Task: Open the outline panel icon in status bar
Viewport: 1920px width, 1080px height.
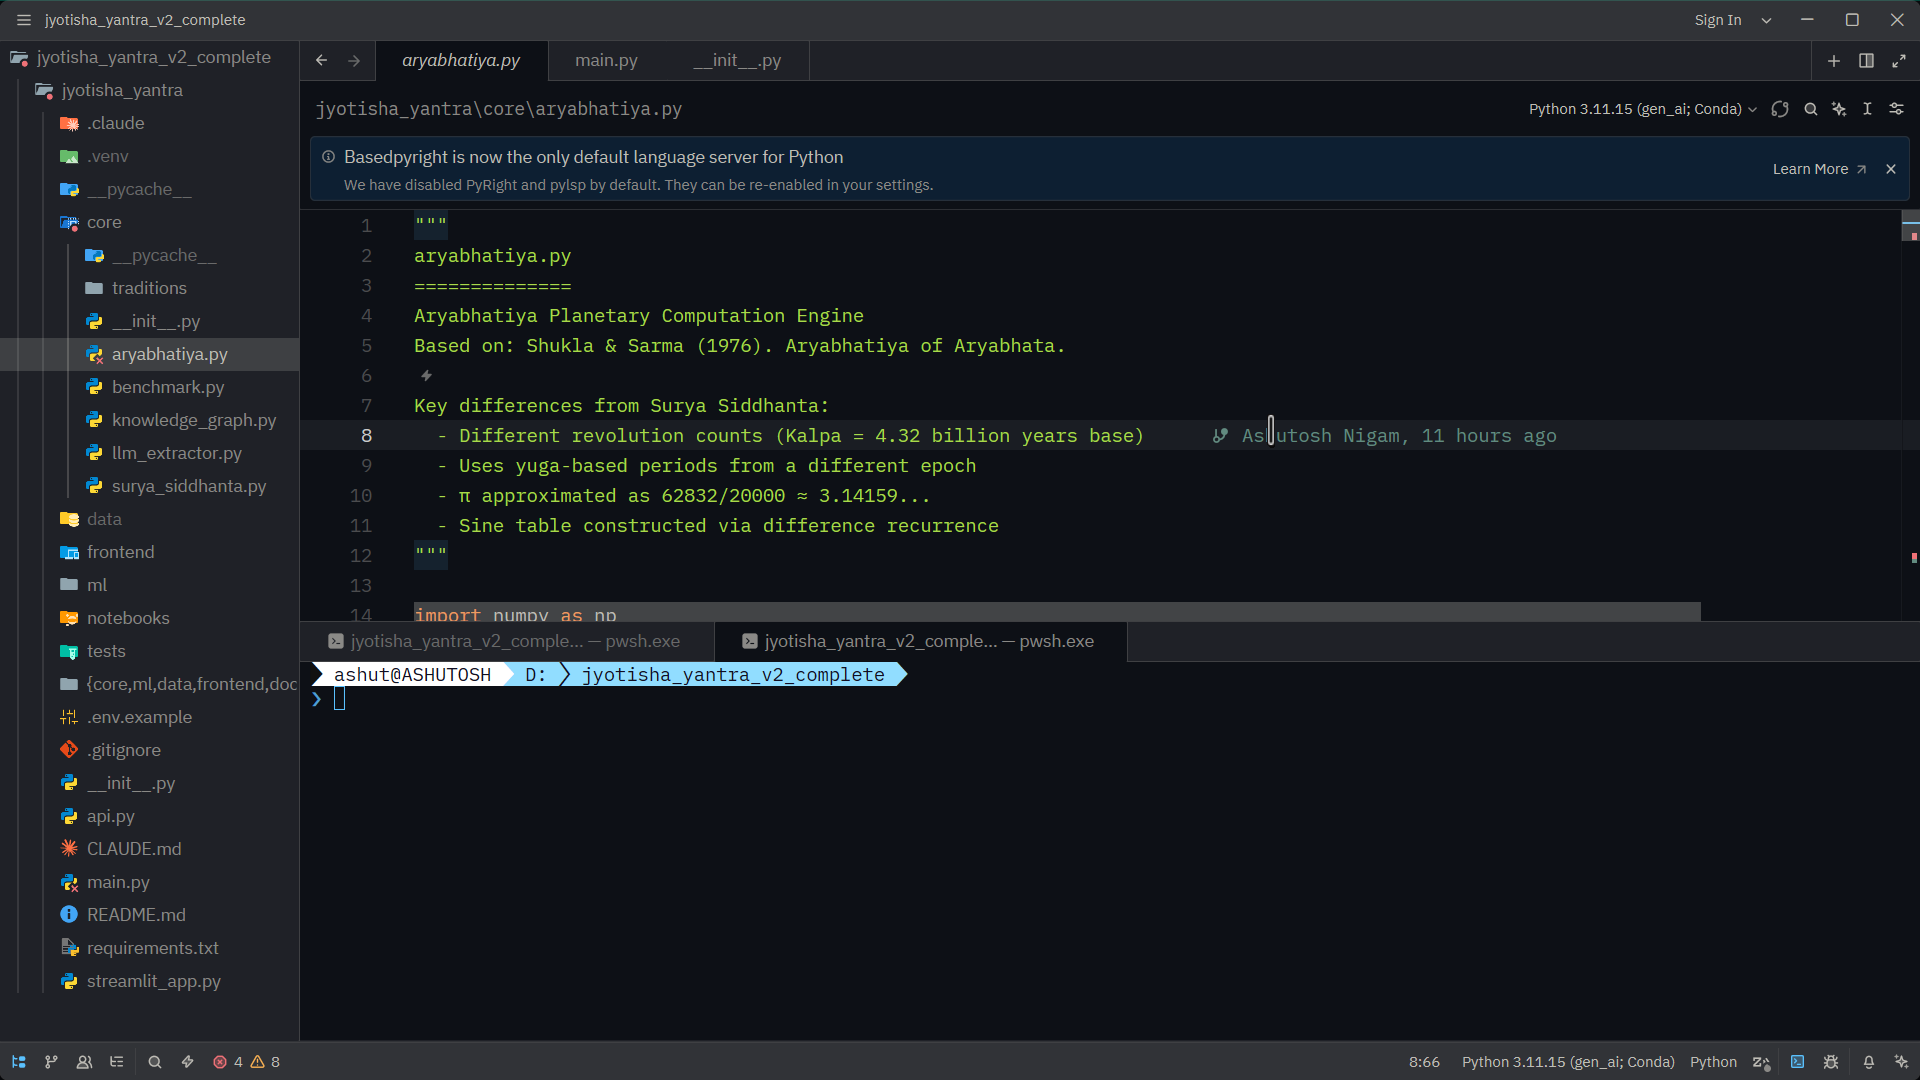Action: 116,1062
